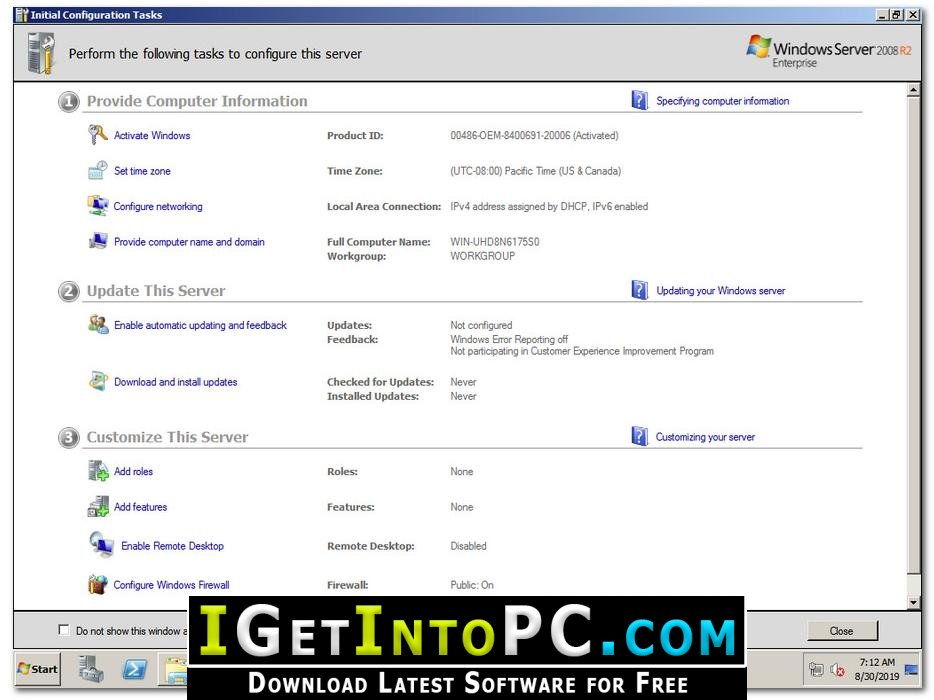Click the Set time zone clock icon
The height and width of the screenshot is (700, 934).
(97, 170)
